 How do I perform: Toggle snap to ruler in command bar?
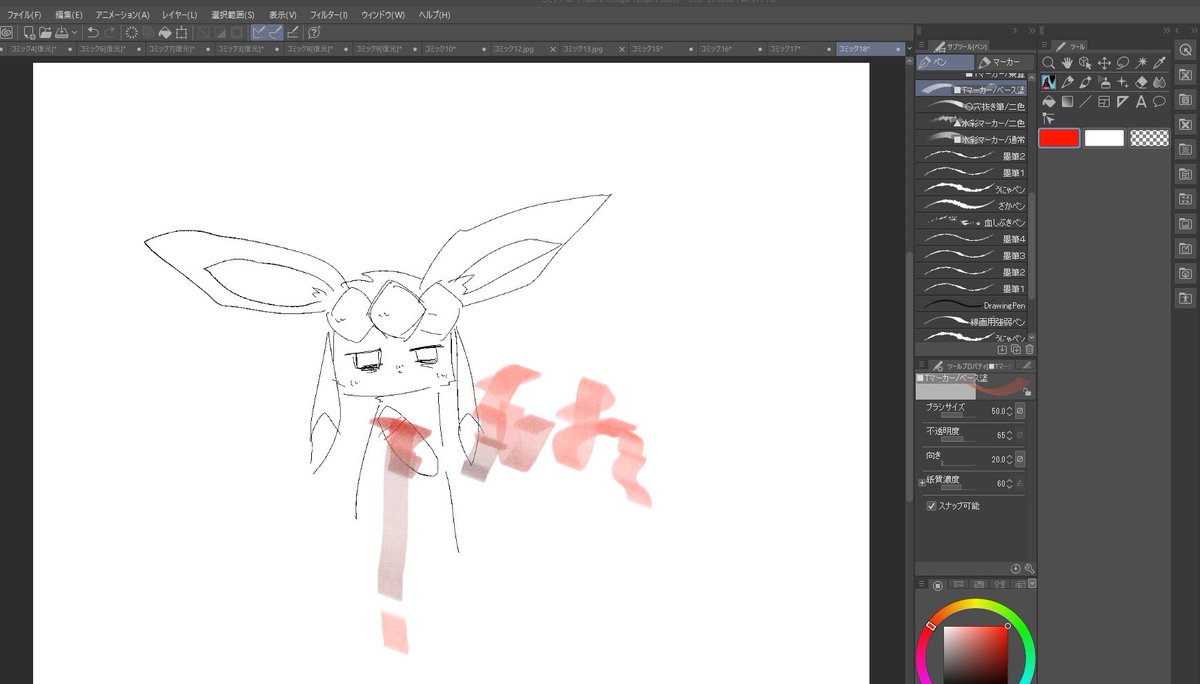(x=258, y=32)
